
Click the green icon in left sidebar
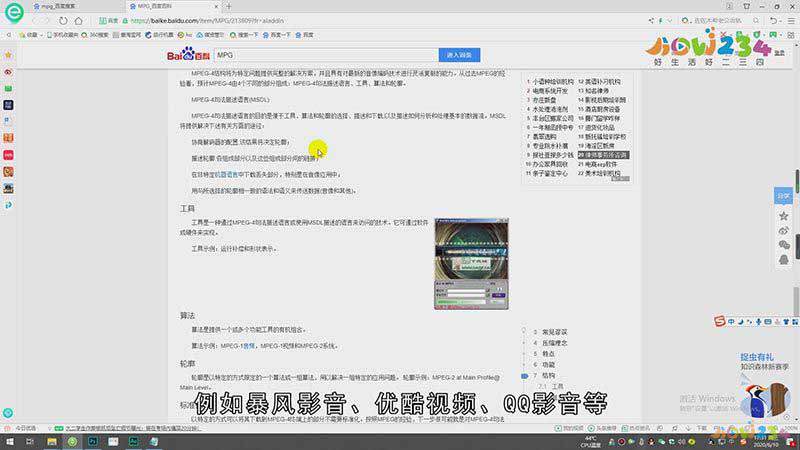click(8, 88)
